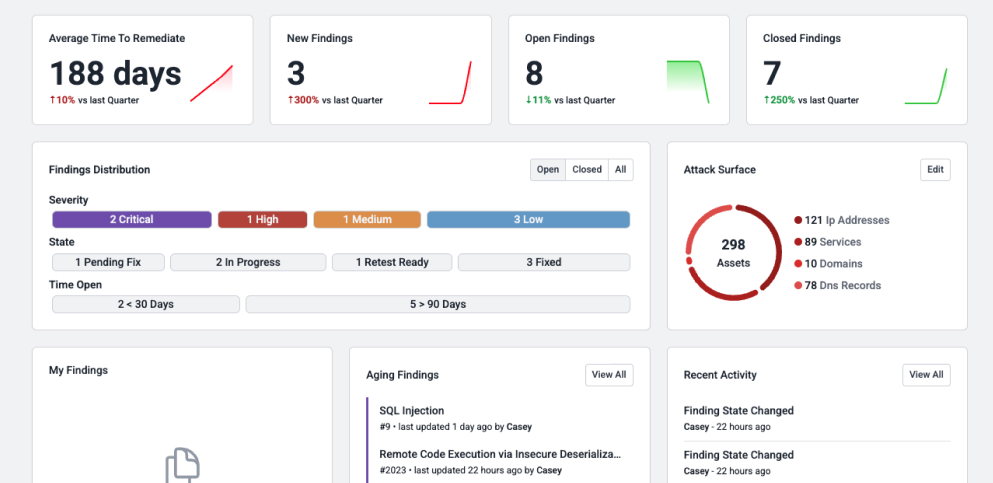Click the Findings Distribution heading
This screenshot has width=993, height=483.
tap(99, 170)
